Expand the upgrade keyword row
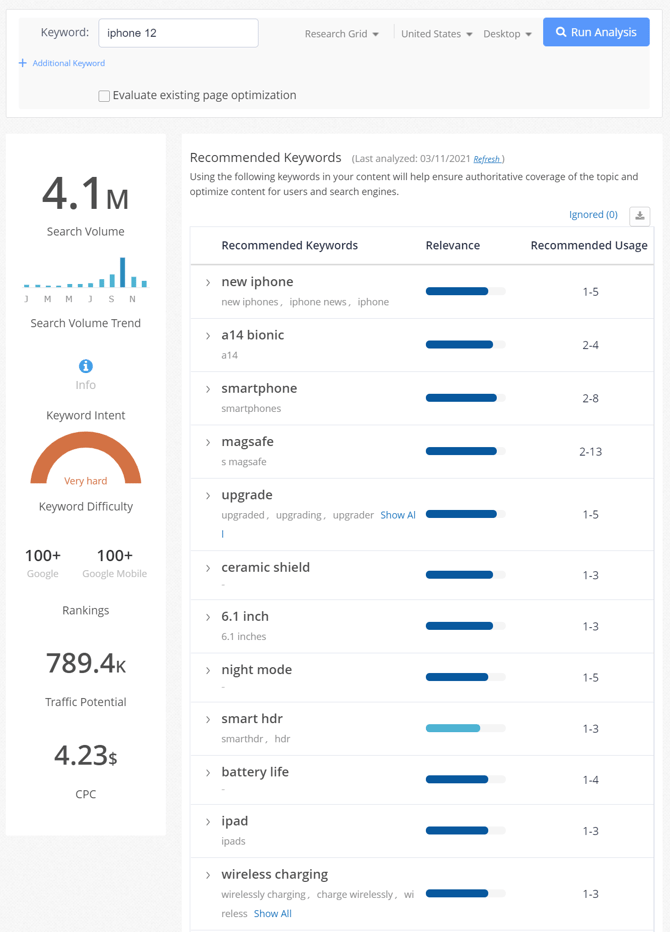This screenshot has height=932, width=670. pyautogui.click(x=207, y=496)
